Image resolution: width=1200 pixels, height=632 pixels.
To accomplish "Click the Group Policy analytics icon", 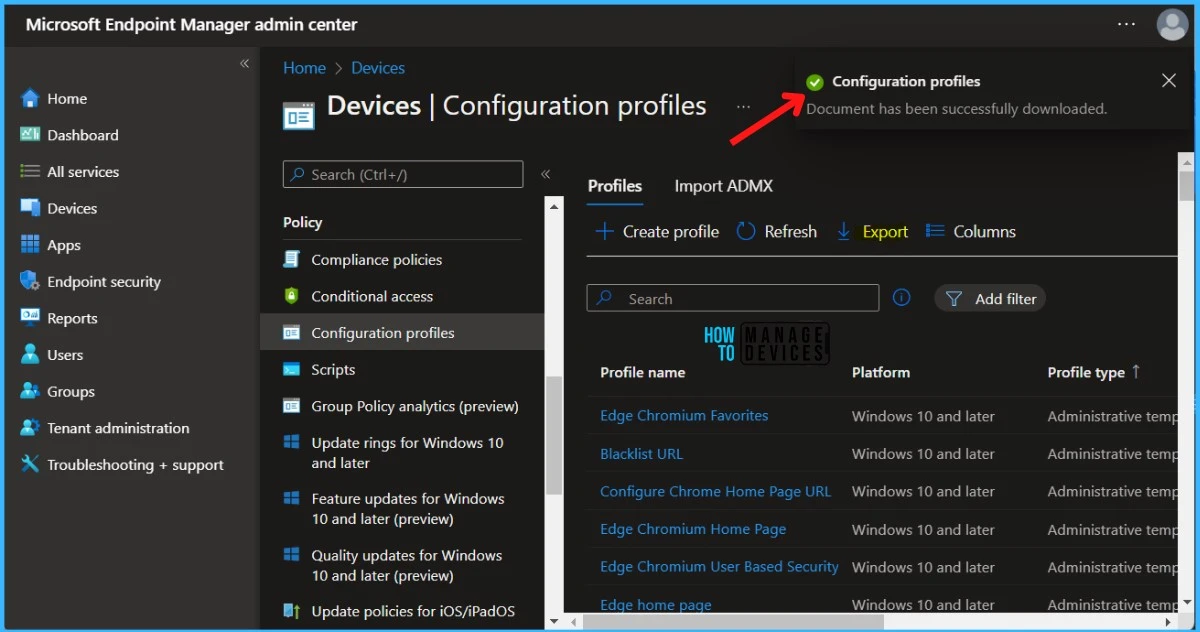I will point(292,406).
